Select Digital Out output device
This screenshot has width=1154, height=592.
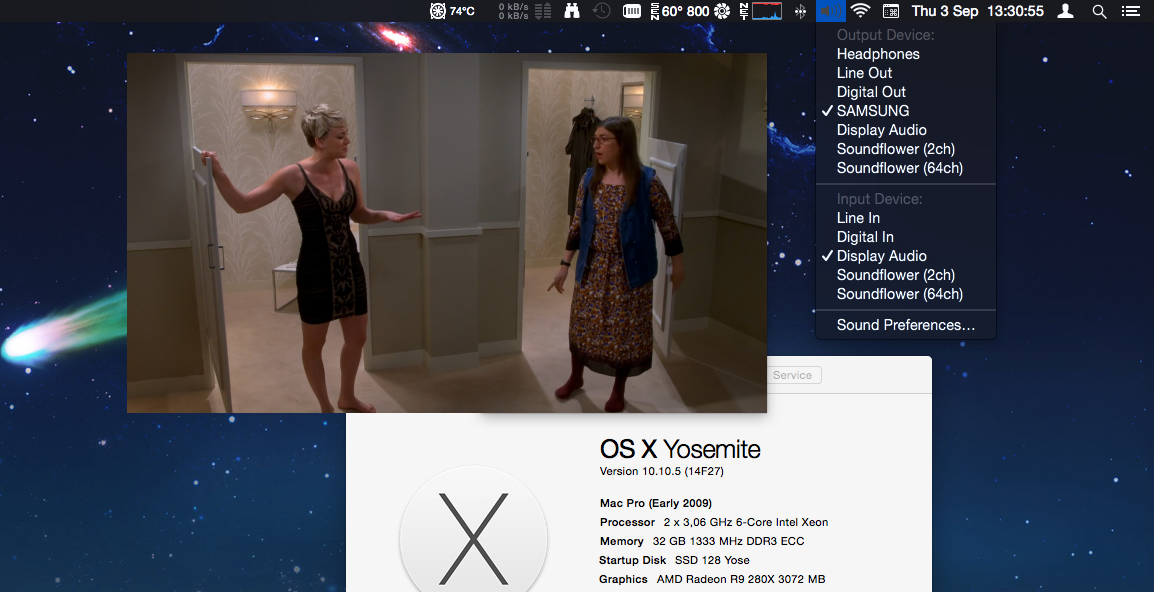(906, 92)
